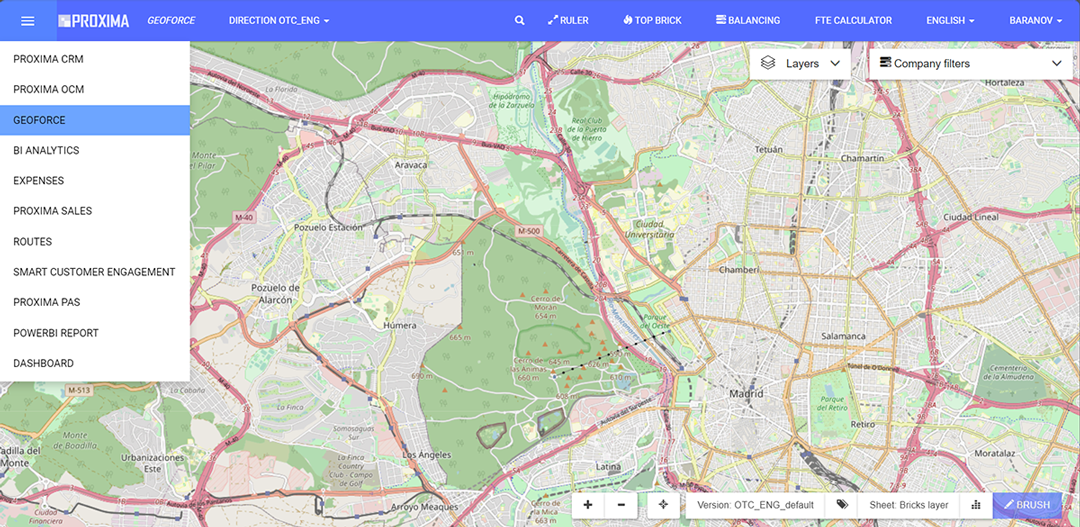Expand the Company filters dropdown
Screen dimensions: 1080x527
tap(971, 63)
